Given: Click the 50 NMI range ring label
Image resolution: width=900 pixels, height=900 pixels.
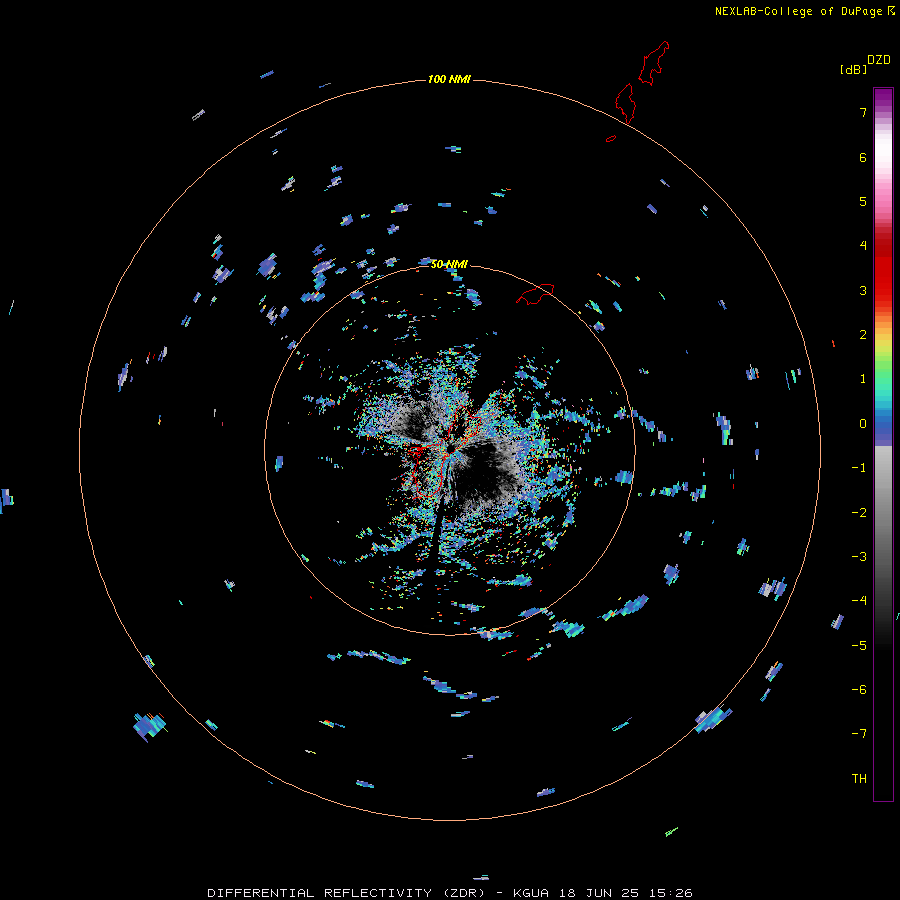Looking at the screenshot, I should [449, 264].
